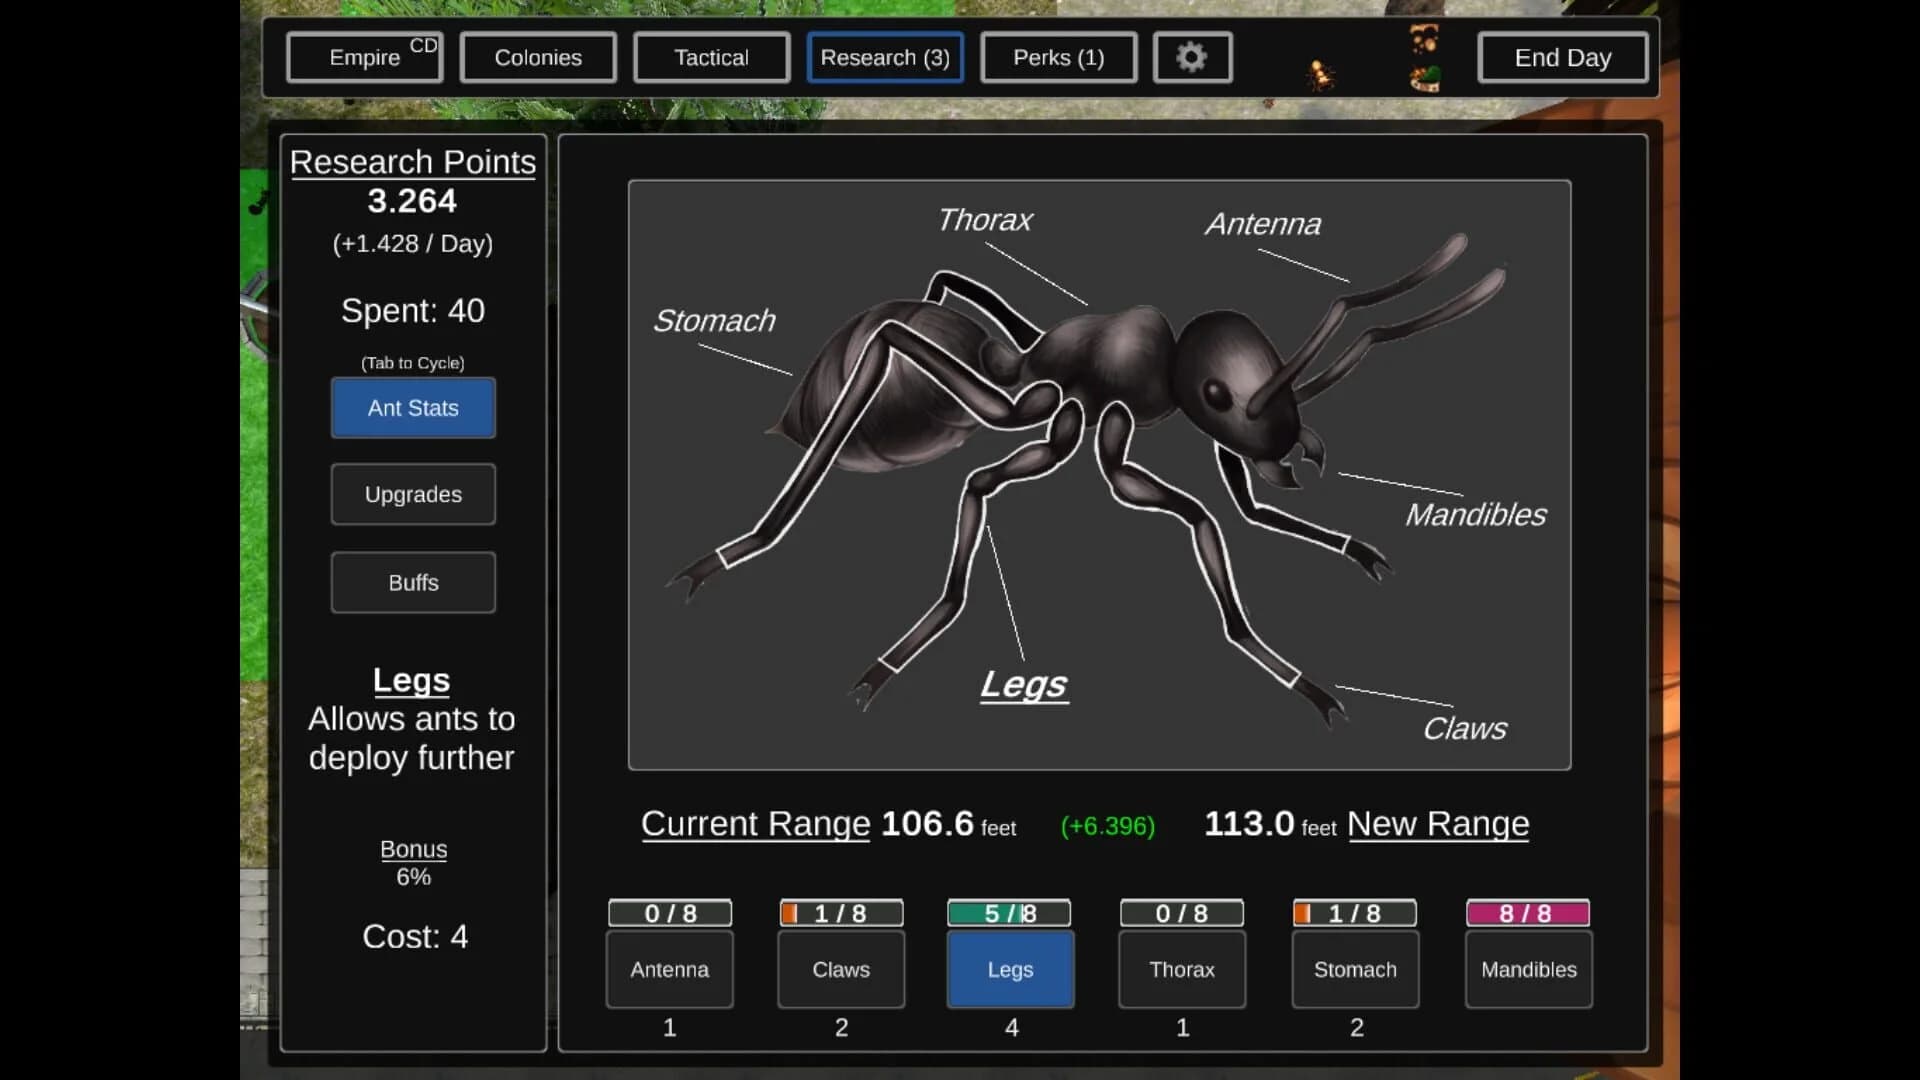Select the Claws upgrade button

click(840, 969)
